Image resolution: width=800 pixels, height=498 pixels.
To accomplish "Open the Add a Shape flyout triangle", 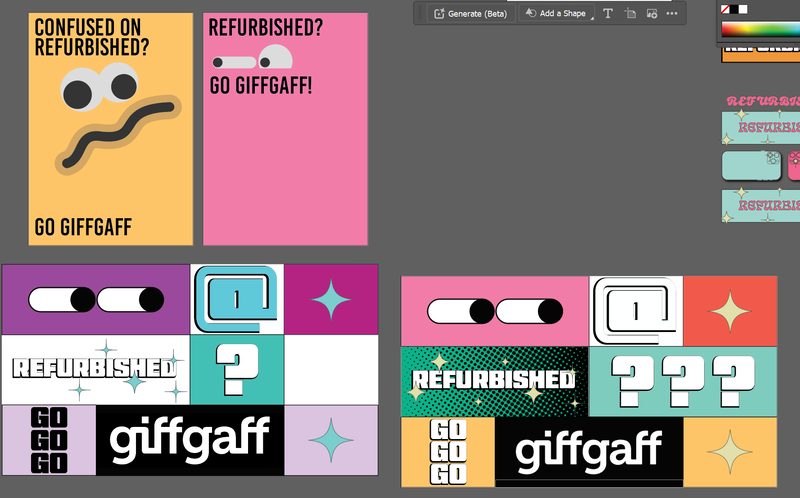I will [x=592, y=19].
